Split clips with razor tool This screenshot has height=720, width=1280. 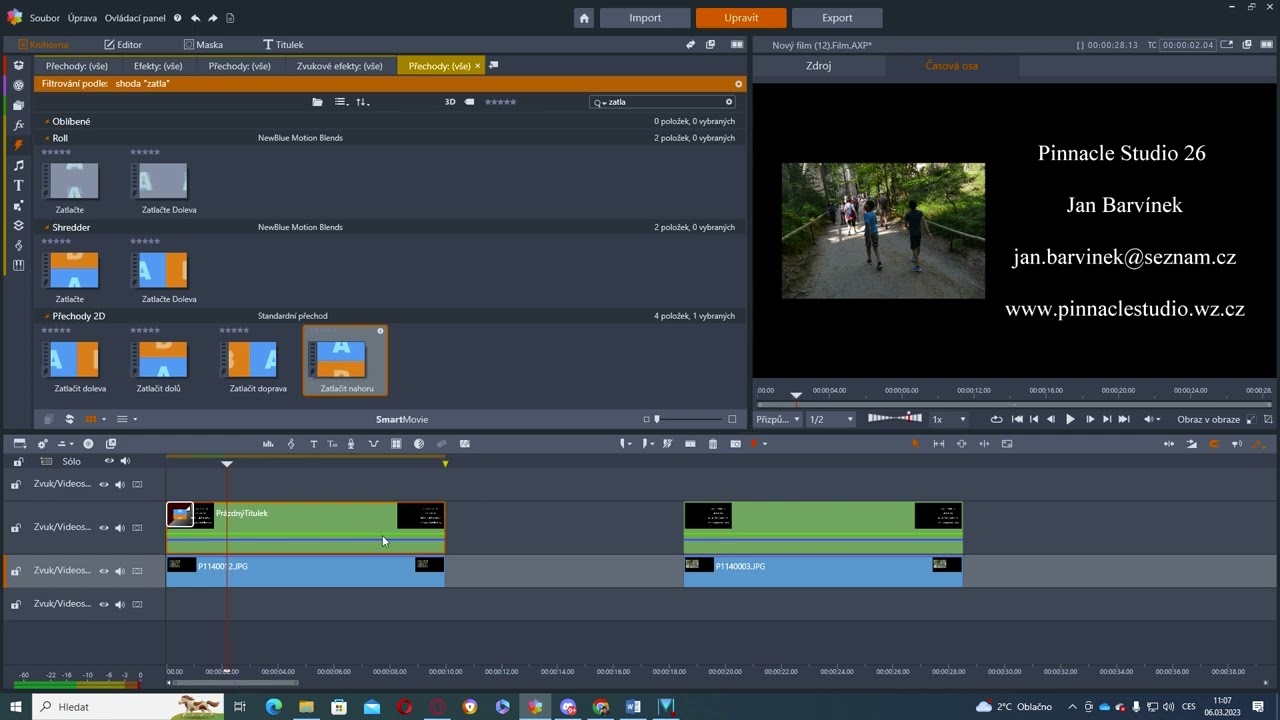coord(667,444)
